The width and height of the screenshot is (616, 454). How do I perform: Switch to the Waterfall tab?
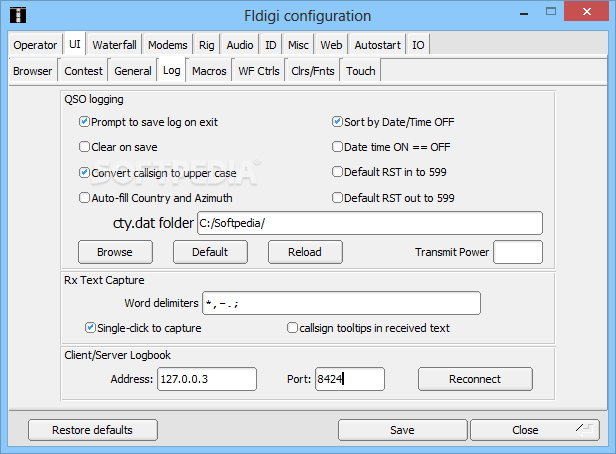coord(115,45)
